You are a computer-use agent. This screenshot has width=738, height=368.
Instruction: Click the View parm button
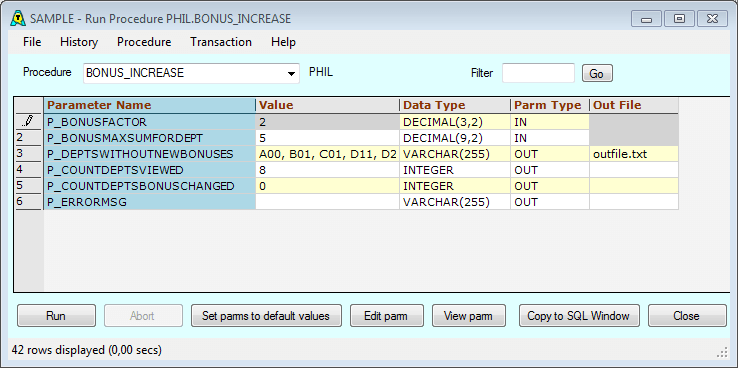pyautogui.click(x=468, y=316)
